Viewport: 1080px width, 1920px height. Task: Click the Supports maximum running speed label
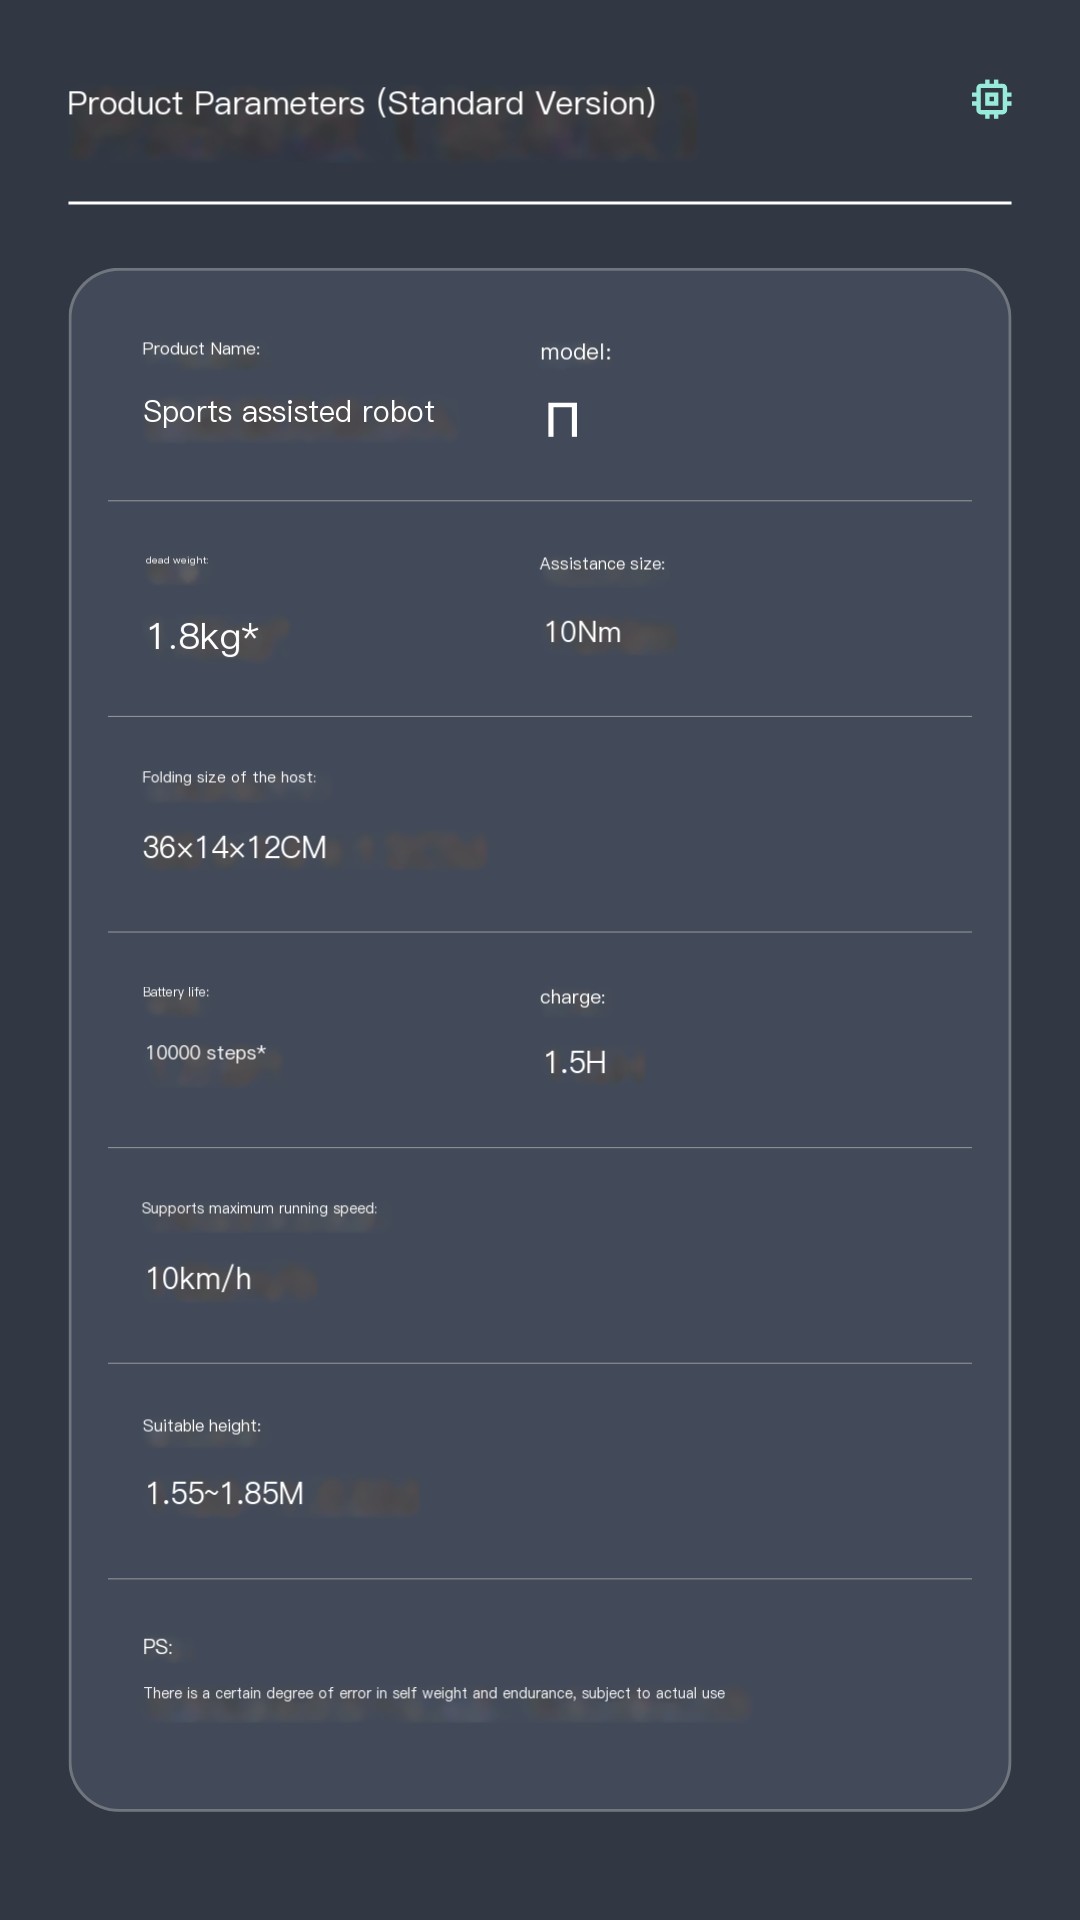[x=259, y=1208]
